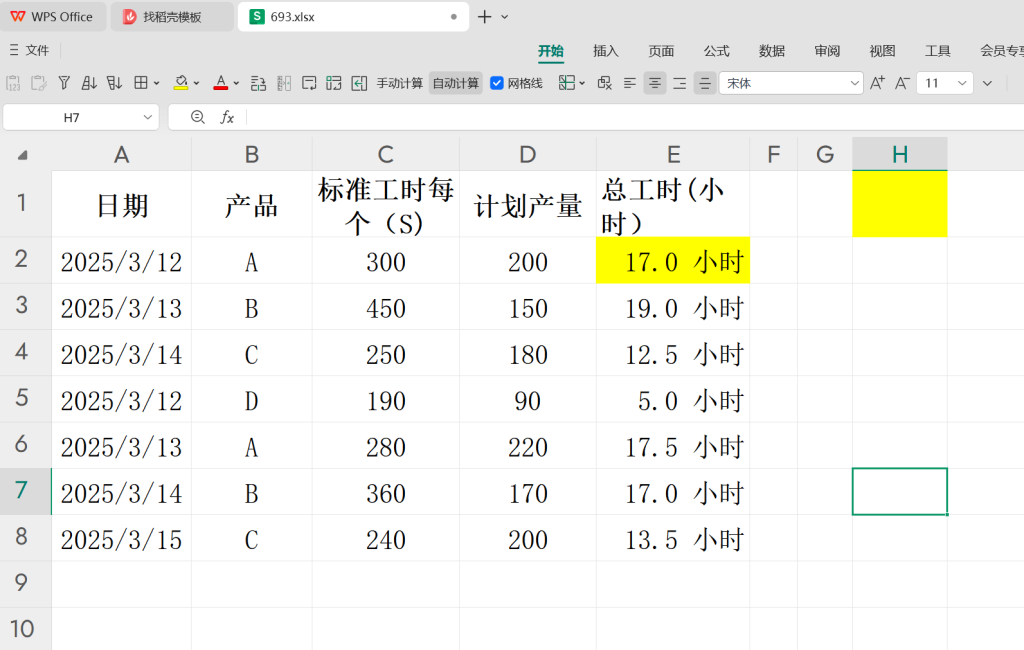Image resolution: width=1024 pixels, height=650 pixels.
Task: Align text to the right
Action: coord(680,83)
